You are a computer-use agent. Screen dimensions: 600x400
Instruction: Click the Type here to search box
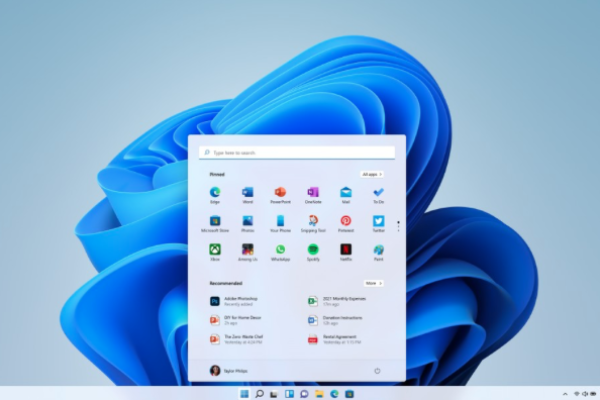[297, 152]
